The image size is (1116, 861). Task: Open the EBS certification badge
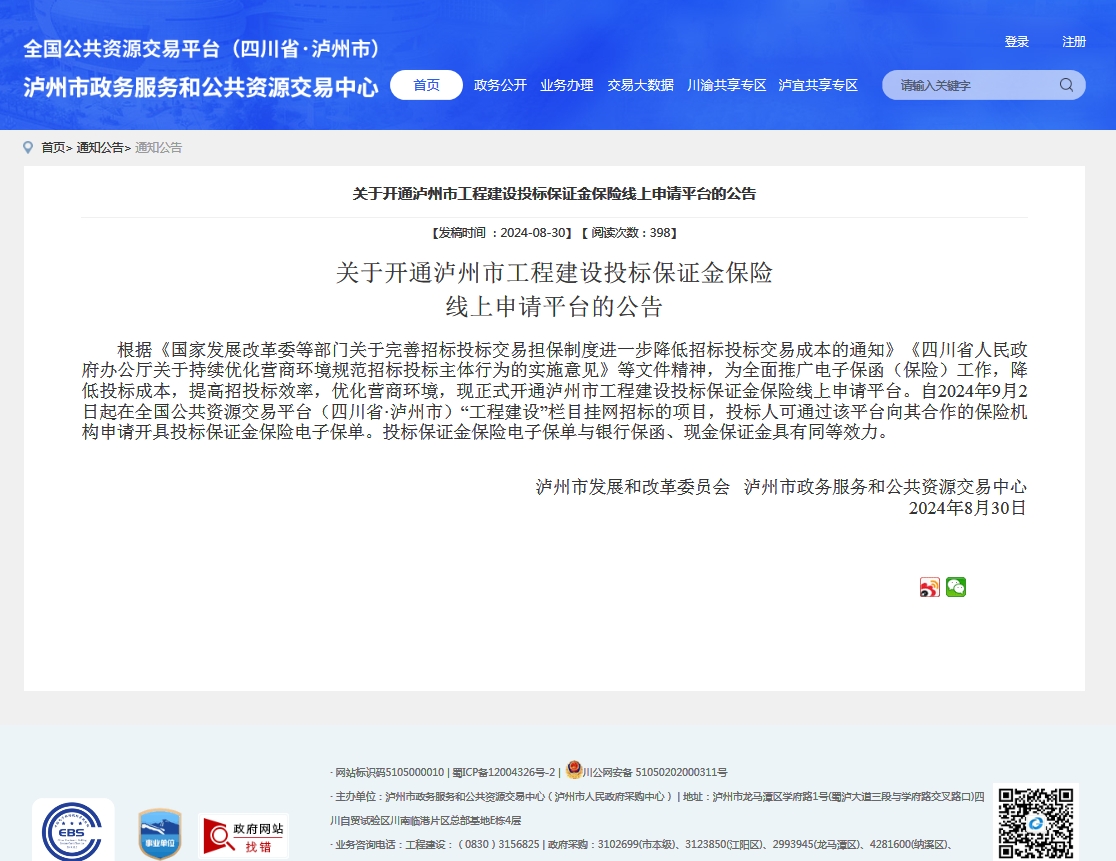click(x=73, y=831)
